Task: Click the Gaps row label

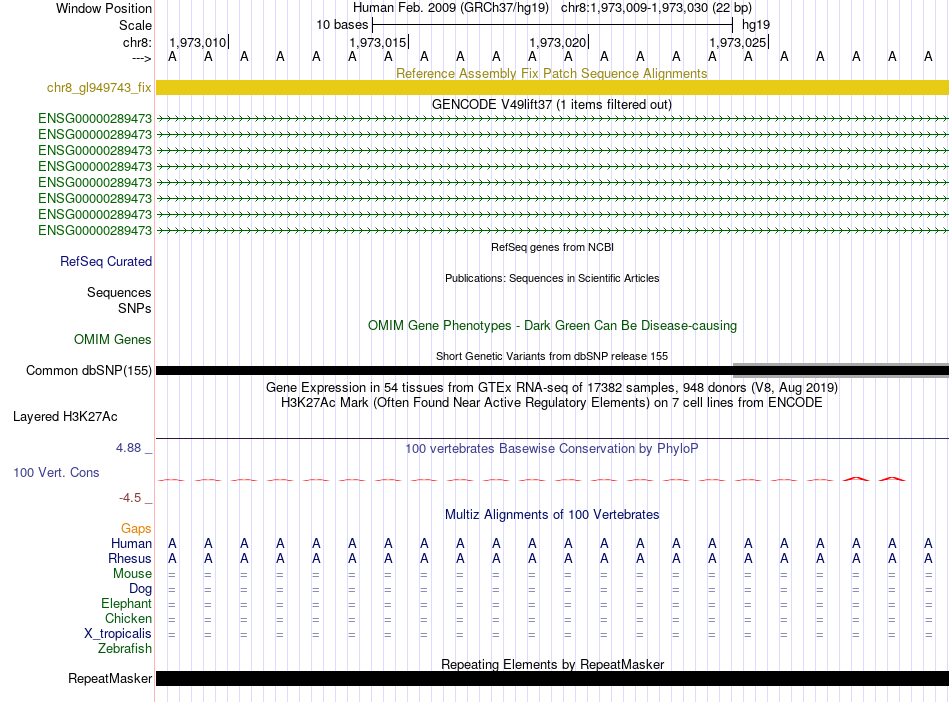Action: pos(136,529)
